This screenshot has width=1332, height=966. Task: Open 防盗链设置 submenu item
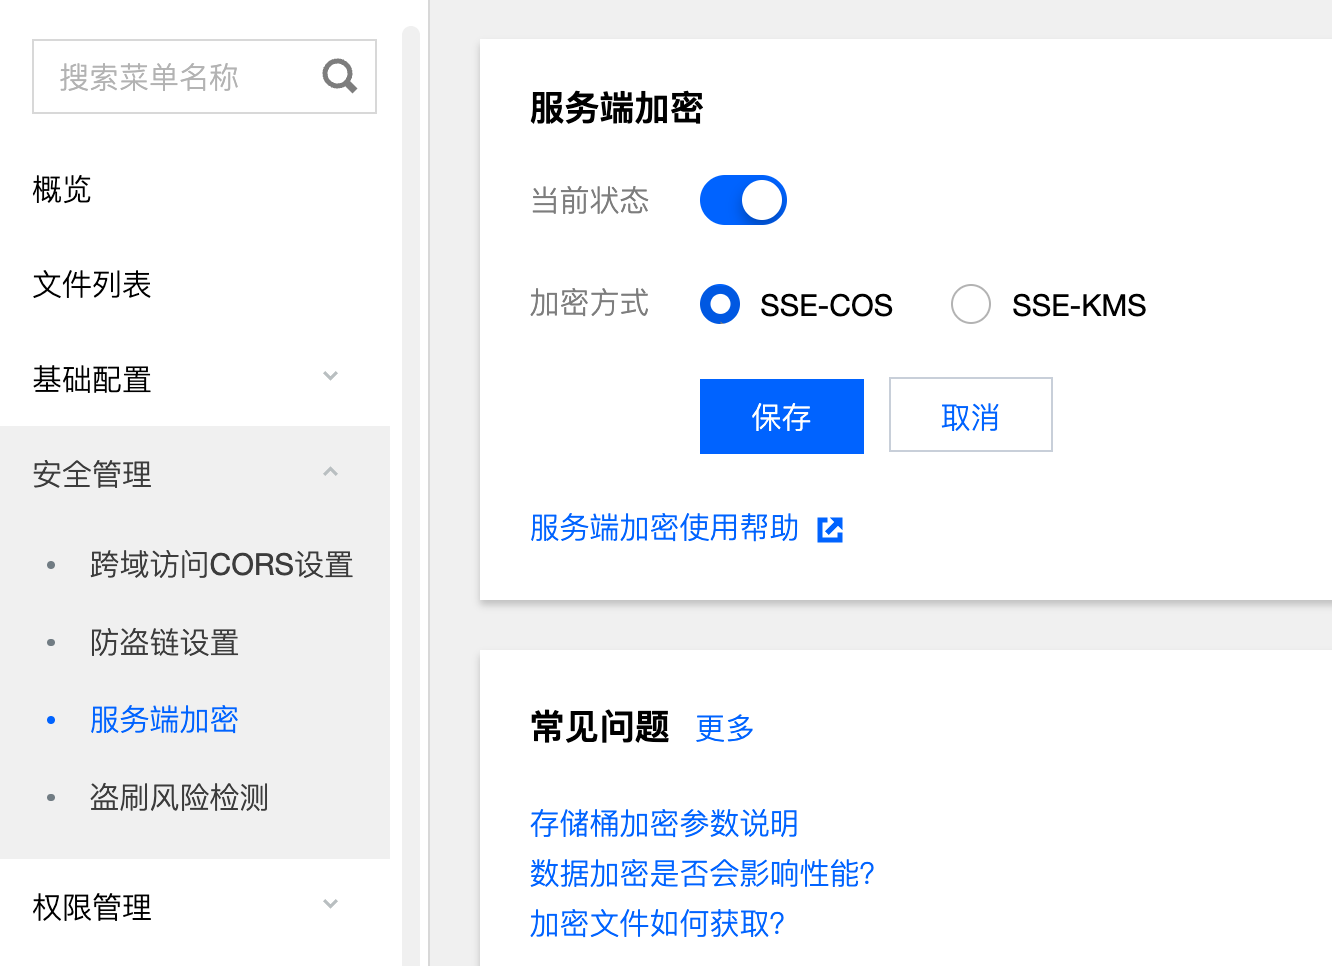[164, 642]
